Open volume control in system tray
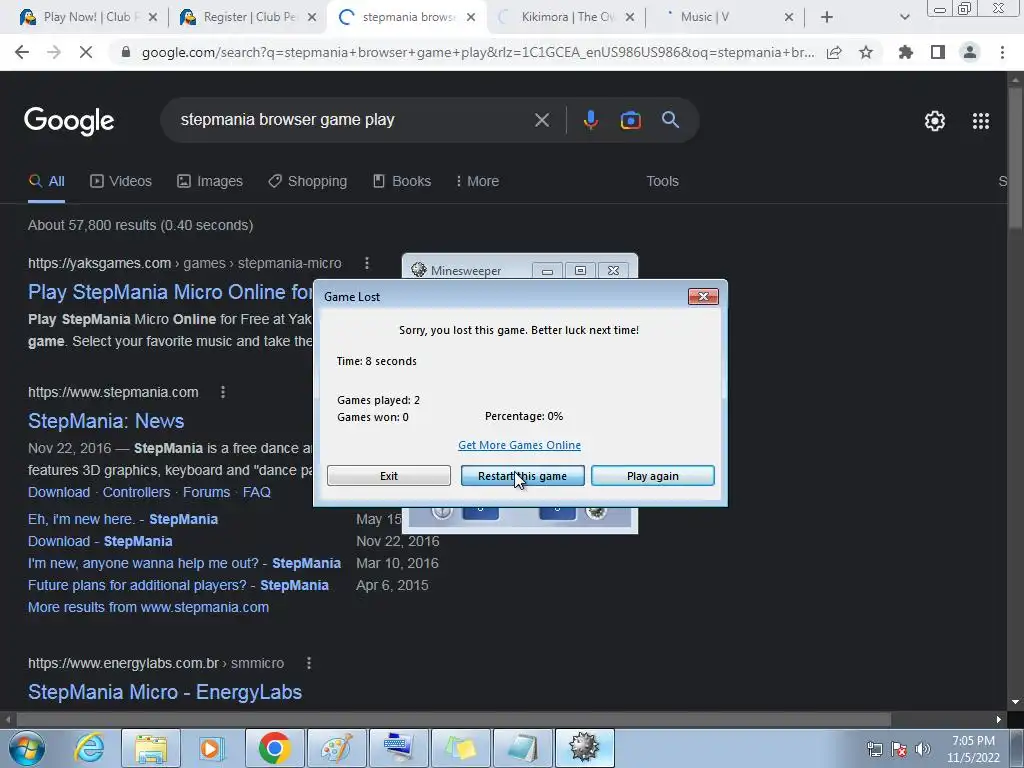Image resolution: width=1024 pixels, height=768 pixels. [922, 749]
